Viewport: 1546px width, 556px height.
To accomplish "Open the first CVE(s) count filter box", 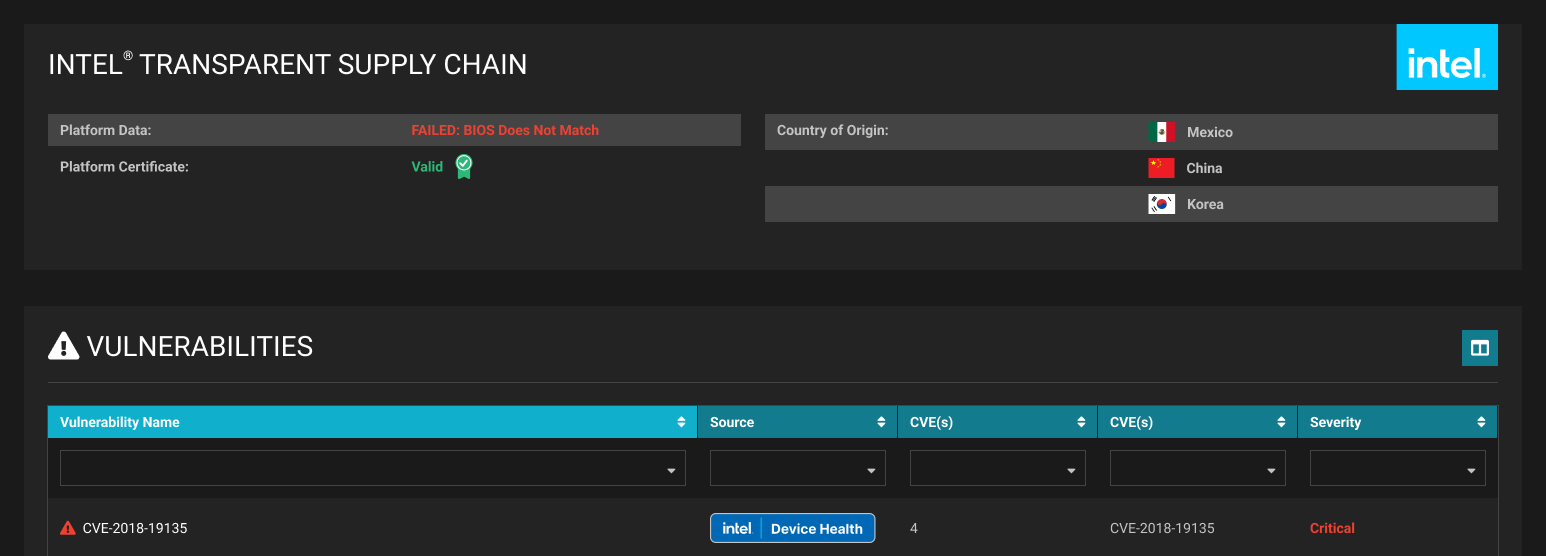I will point(997,468).
